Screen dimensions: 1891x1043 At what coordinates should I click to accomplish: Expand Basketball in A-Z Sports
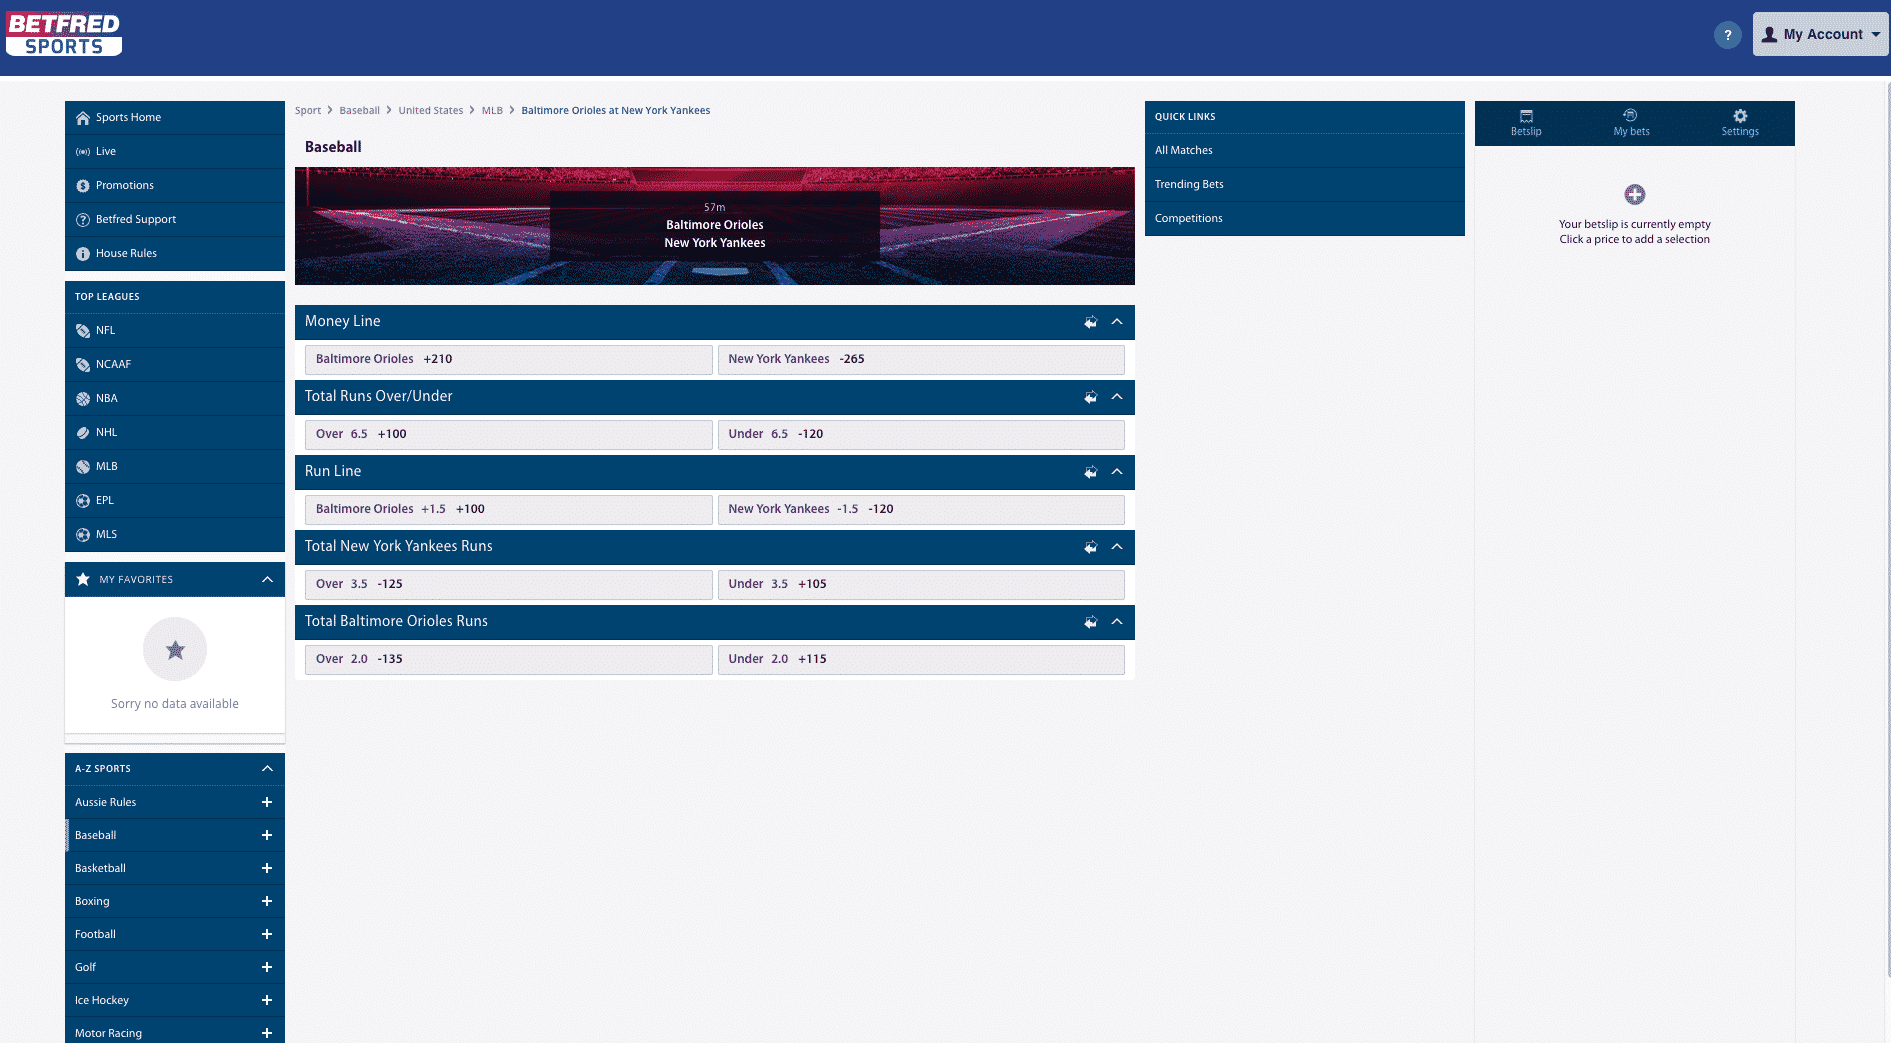tap(267, 868)
